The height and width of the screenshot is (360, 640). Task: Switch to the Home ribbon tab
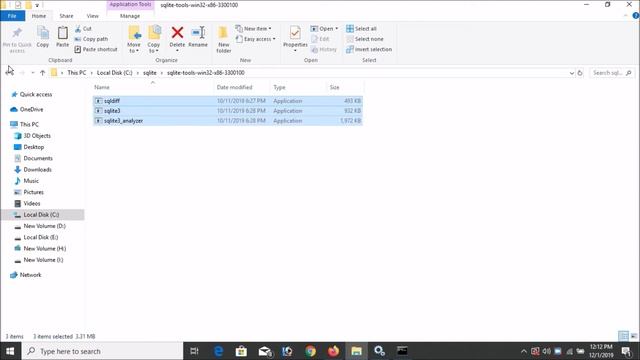pyautogui.click(x=39, y=16)
